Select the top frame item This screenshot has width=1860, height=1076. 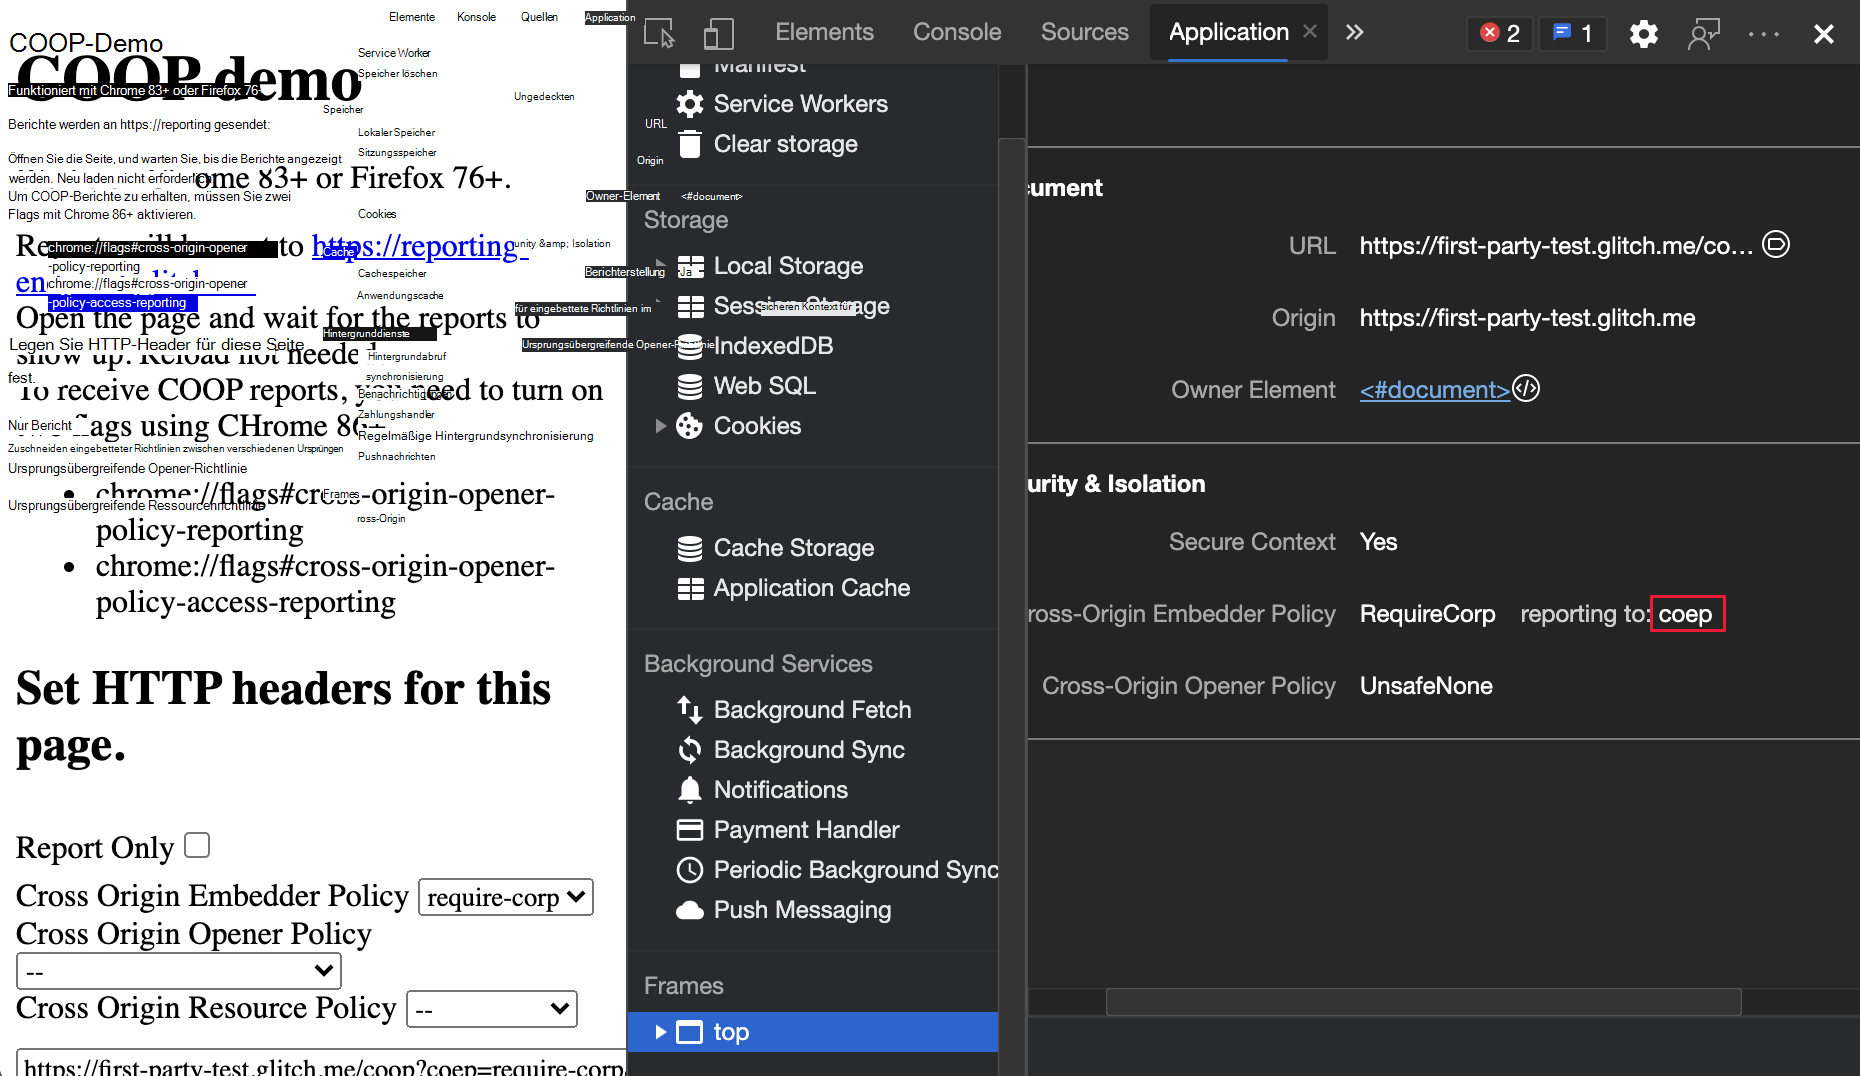(x=813, y=1032)
